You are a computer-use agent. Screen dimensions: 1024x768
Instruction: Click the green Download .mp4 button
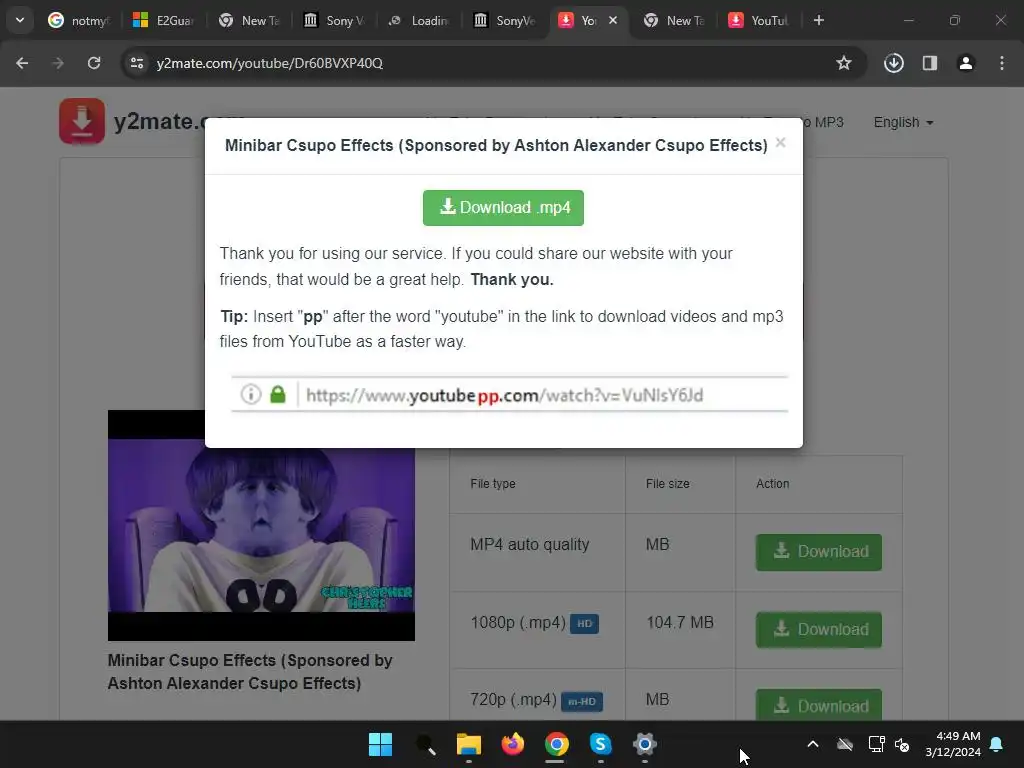click(x=503, y=208)
